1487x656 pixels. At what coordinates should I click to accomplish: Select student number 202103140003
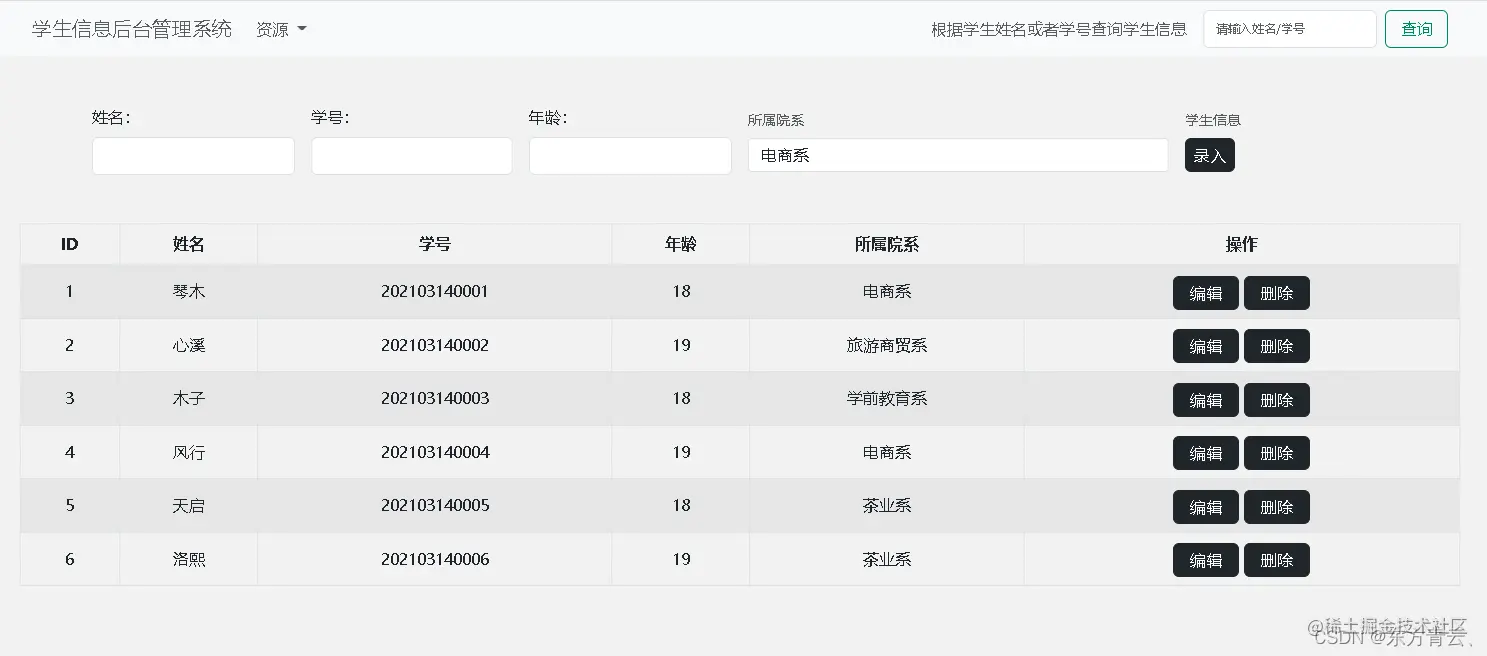pyautogui.click(x=435, y=398)
